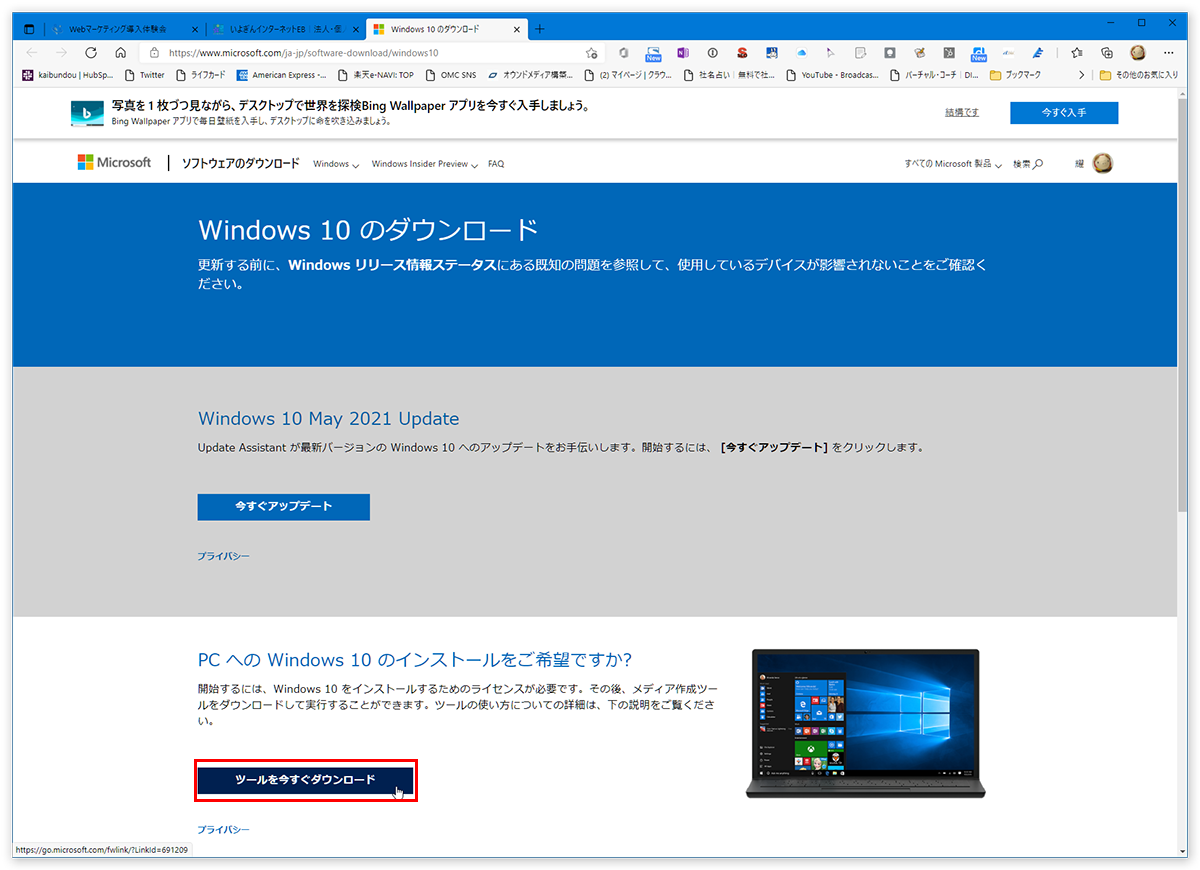The height and width of the screenshot is (870, 1200).
Task: Click ソフトウェアのダウンロード header link
Action: pyautogui.click(x=240, y=164)
